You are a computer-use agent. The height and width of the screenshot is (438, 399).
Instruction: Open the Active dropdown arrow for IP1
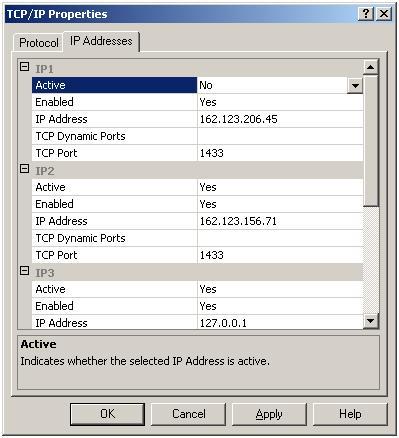[355, 86]
